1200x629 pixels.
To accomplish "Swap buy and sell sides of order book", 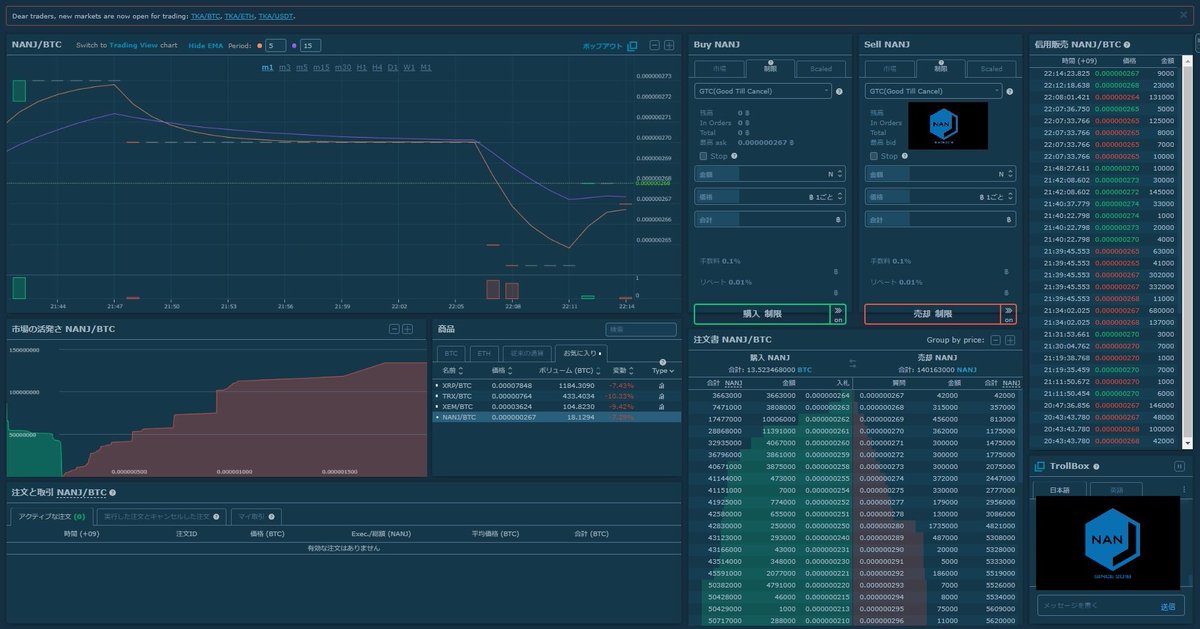I will coord(853,363).
